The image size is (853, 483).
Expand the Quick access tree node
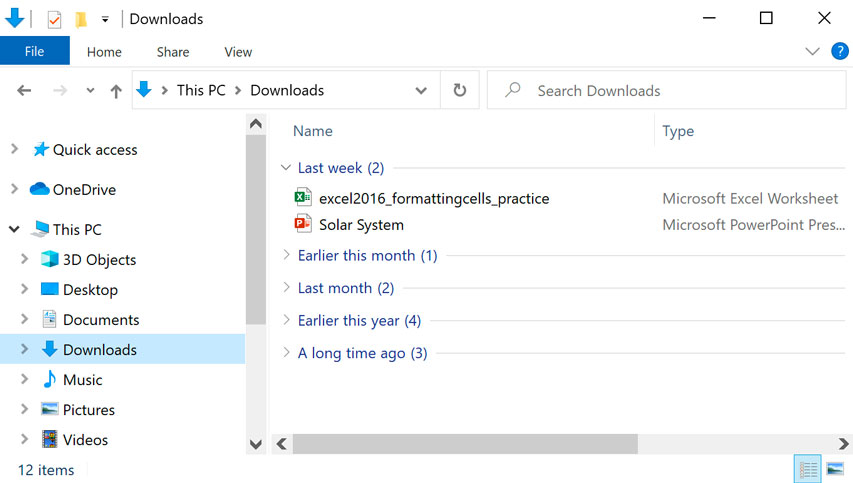coord(14,149)
